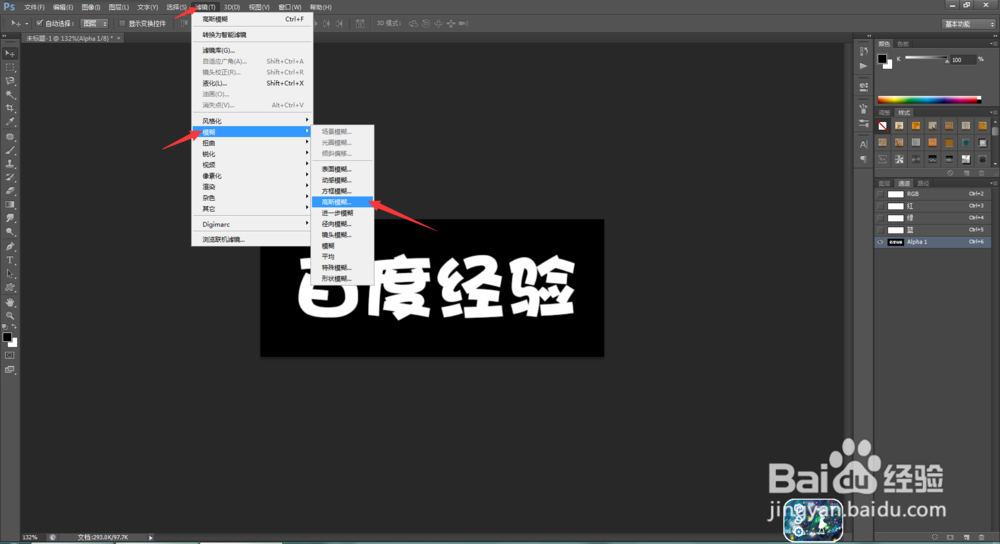Select the Rectangular Marquee tool
The image size is (1000, 544).
[10, 67]
